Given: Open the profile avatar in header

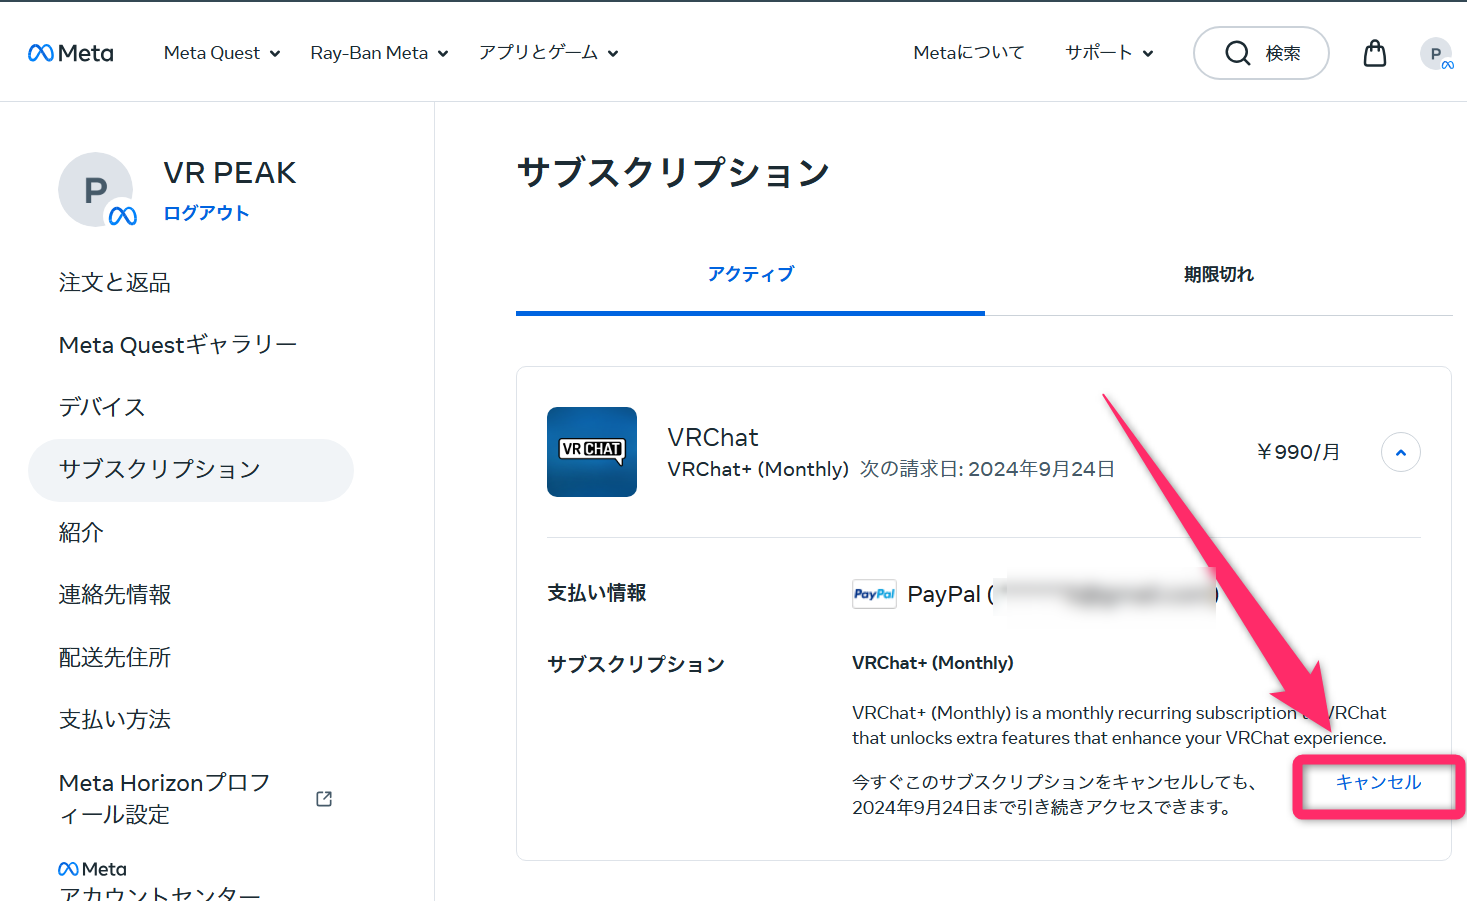Looking at the screenshot, I should point(1436,54).
